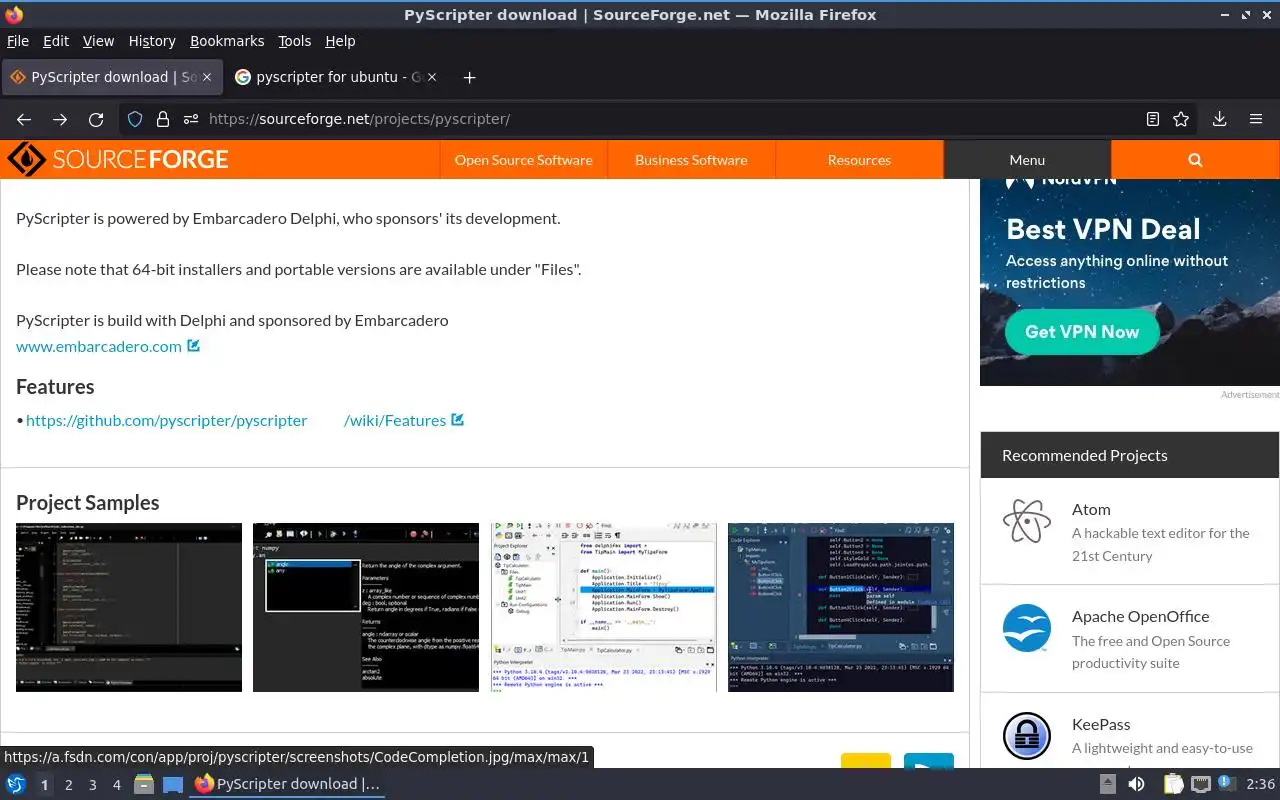Open the github pyscripter wiki Features link
The image size is (1280, 800).
pyautogui.click(x=236, y=420)
